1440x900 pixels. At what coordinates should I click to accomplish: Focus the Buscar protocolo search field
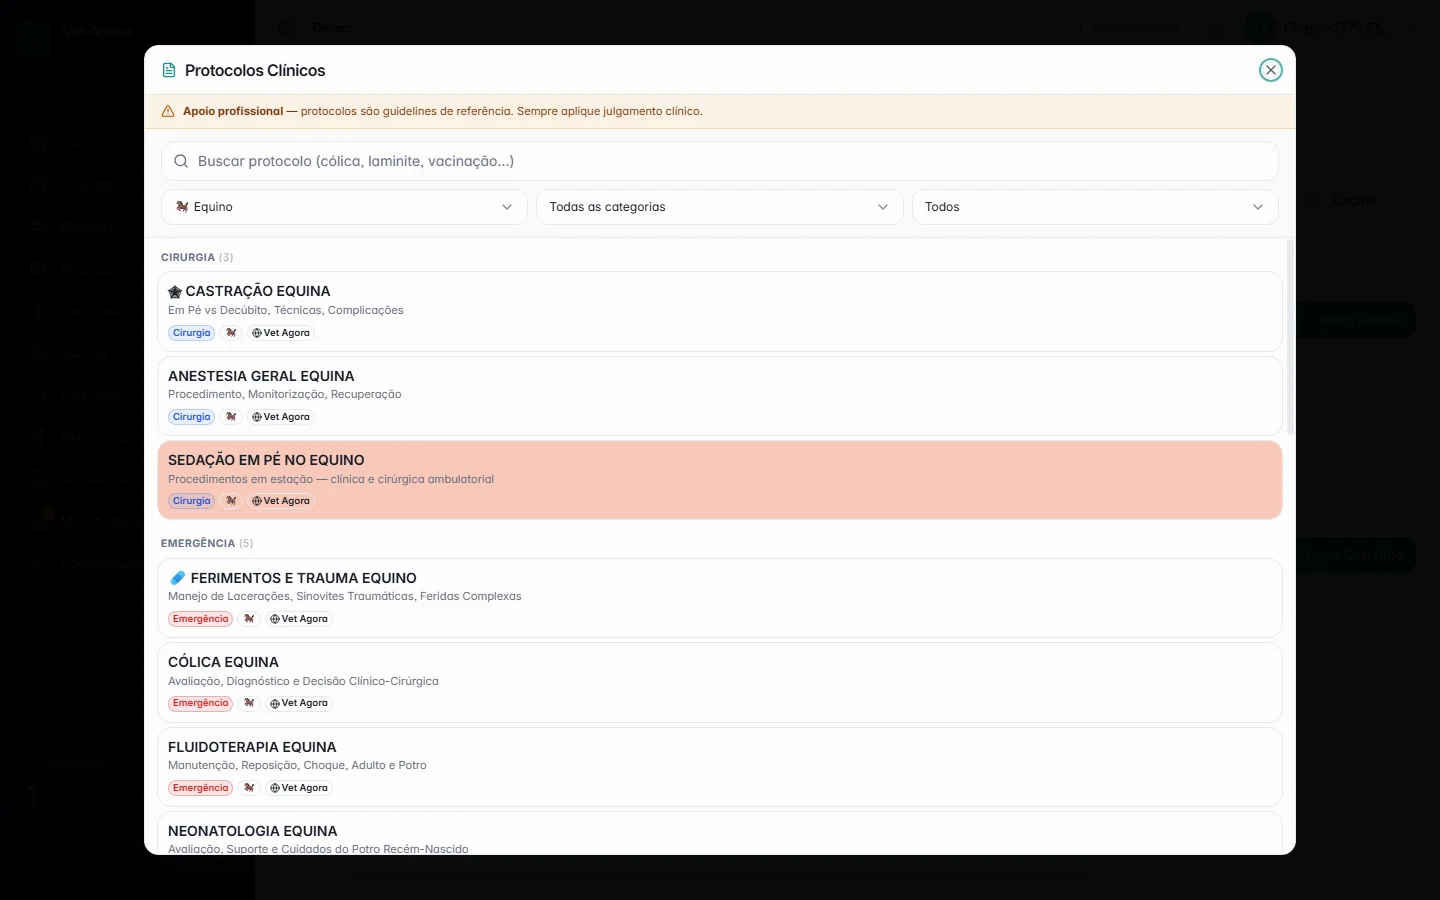pyautogui.click(x=719, y=161)
